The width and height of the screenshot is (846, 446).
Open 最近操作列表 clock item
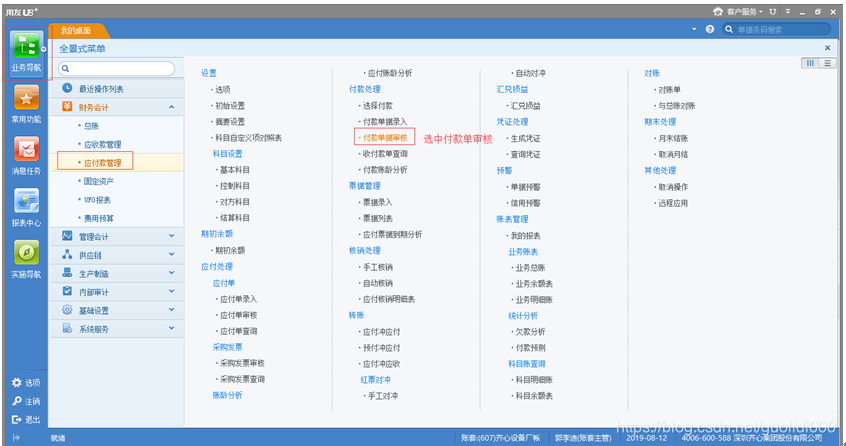click(x=117, y=88)
